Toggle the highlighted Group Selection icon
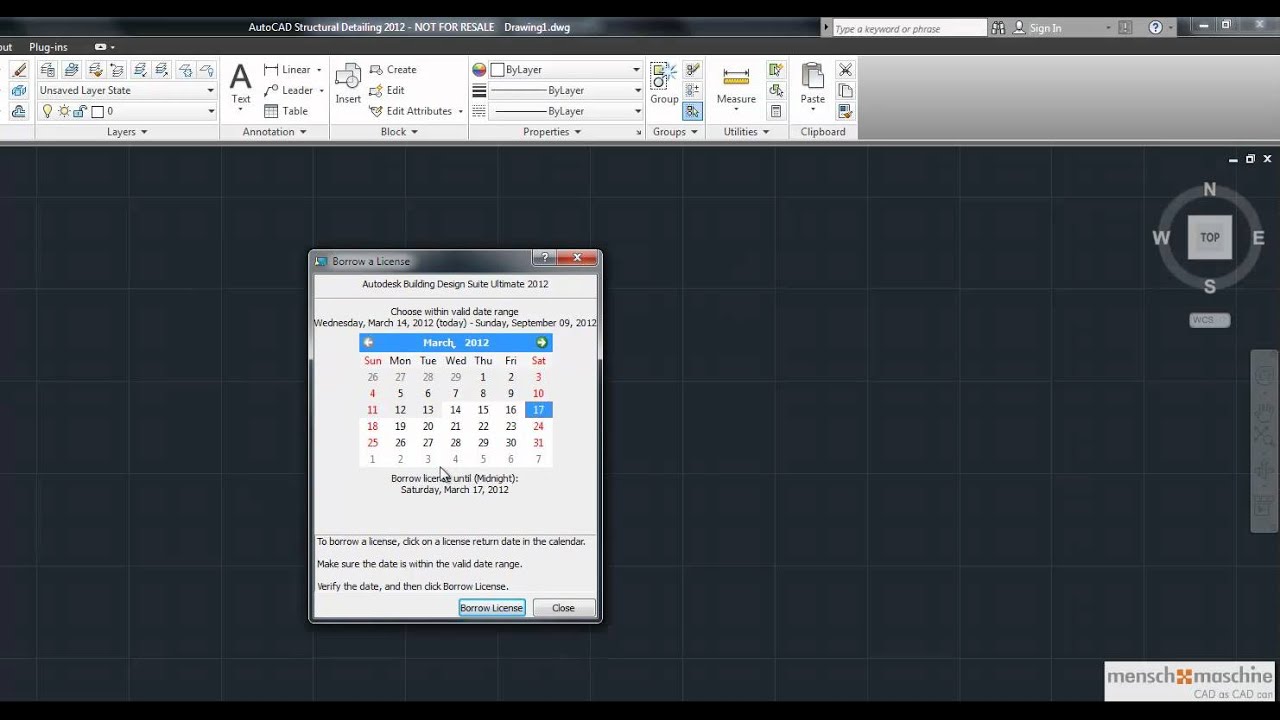Viewport: 1280px width, 720px height. pyautogui.click(x=692, y=111)
